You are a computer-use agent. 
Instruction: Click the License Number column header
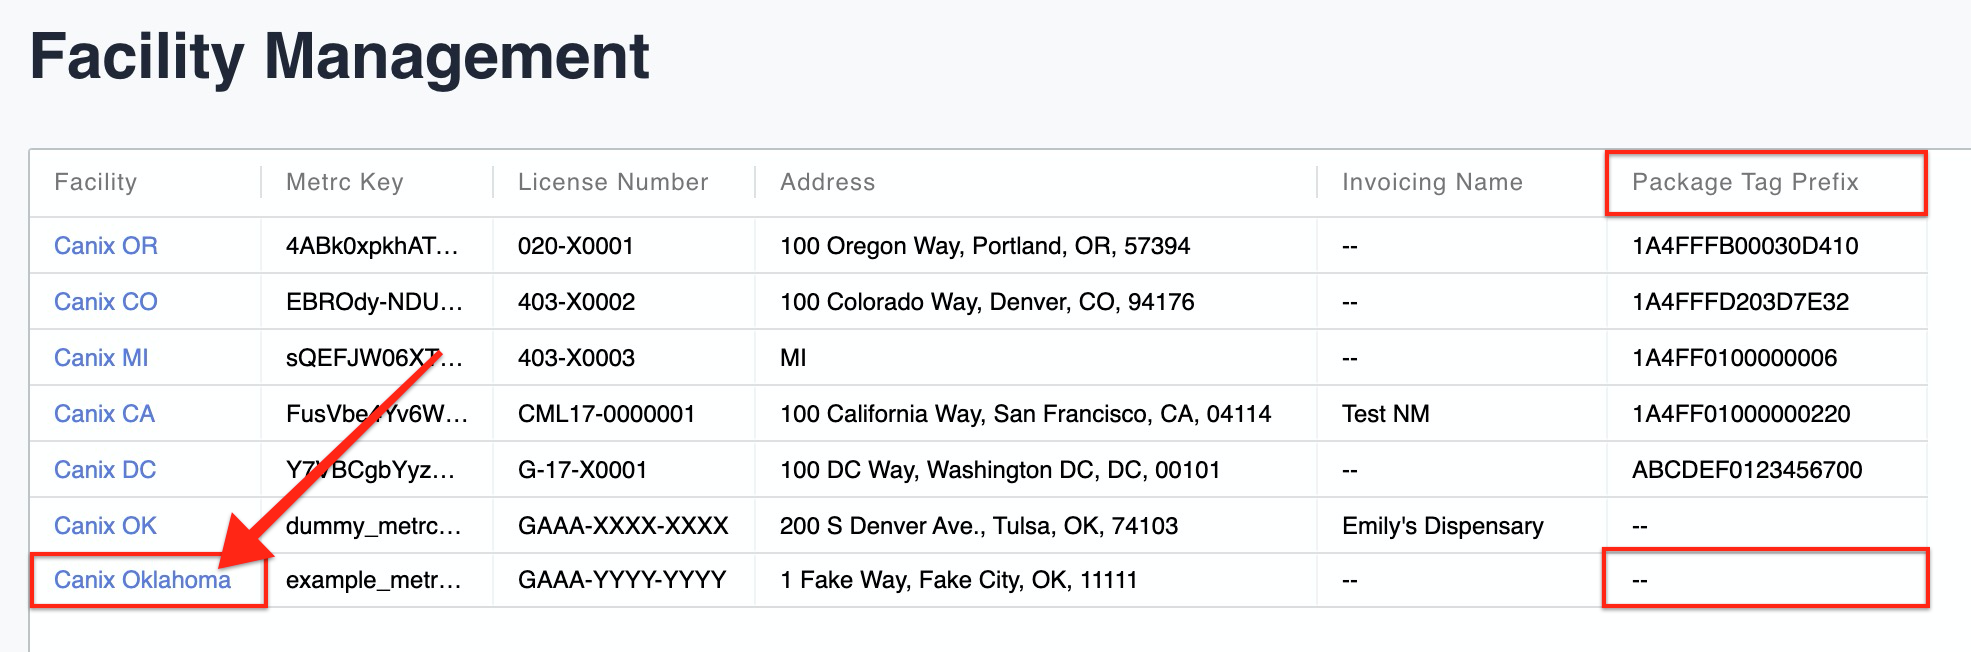pos(612,182)
